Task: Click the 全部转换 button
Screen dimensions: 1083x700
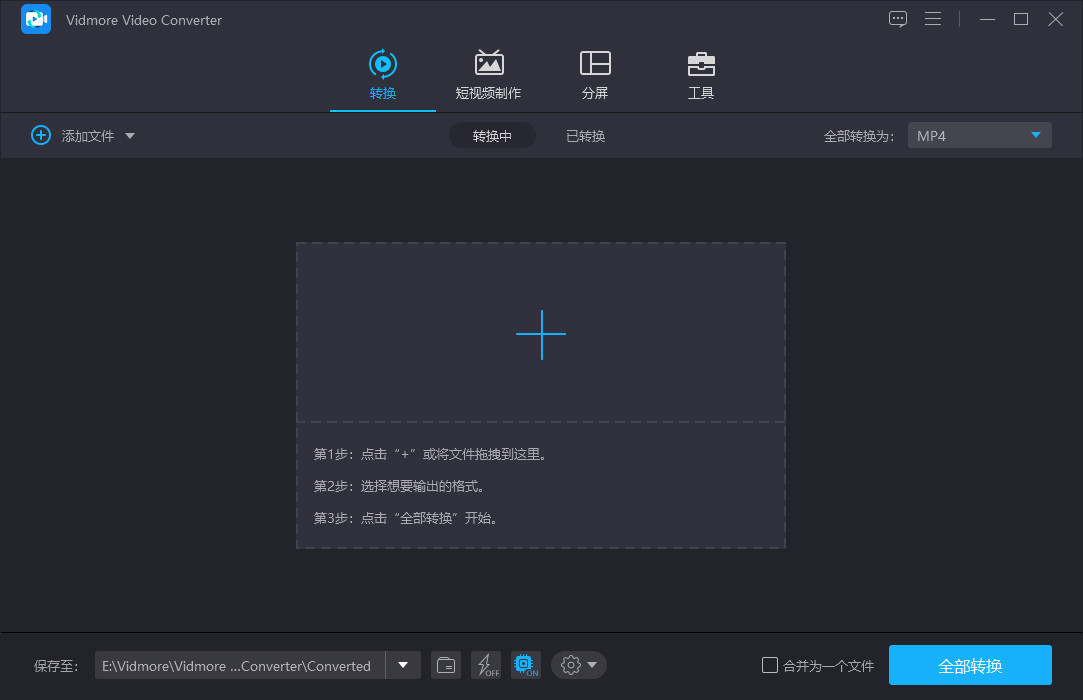Action: tap(970, 665)
